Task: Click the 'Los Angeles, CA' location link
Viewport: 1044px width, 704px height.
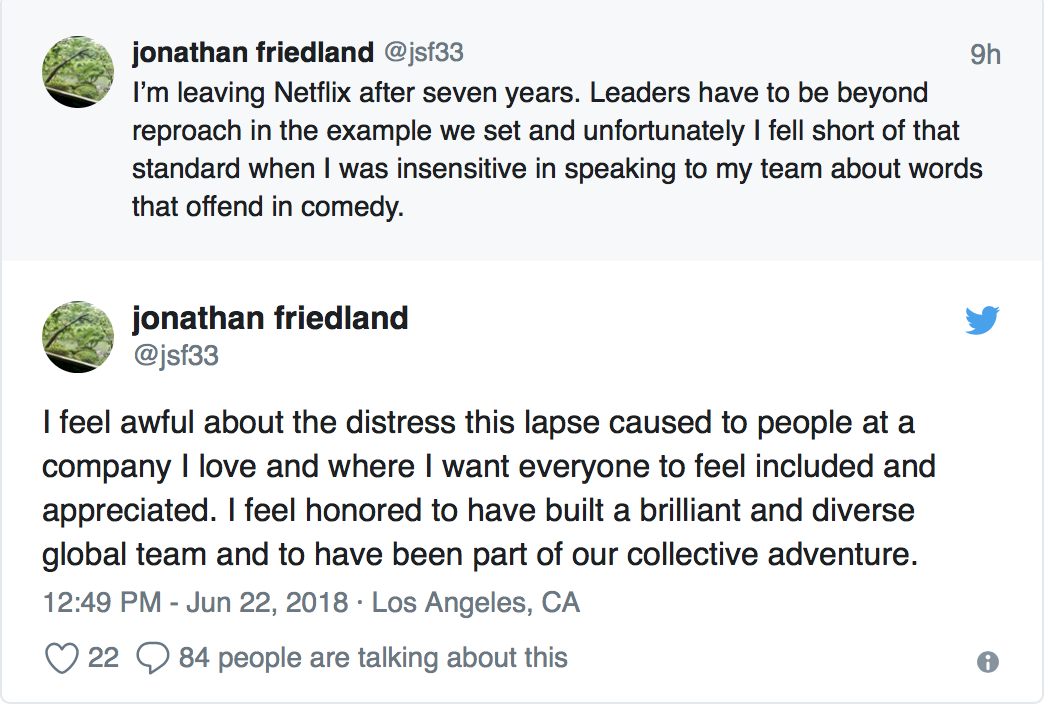Action: coord(476,603)
